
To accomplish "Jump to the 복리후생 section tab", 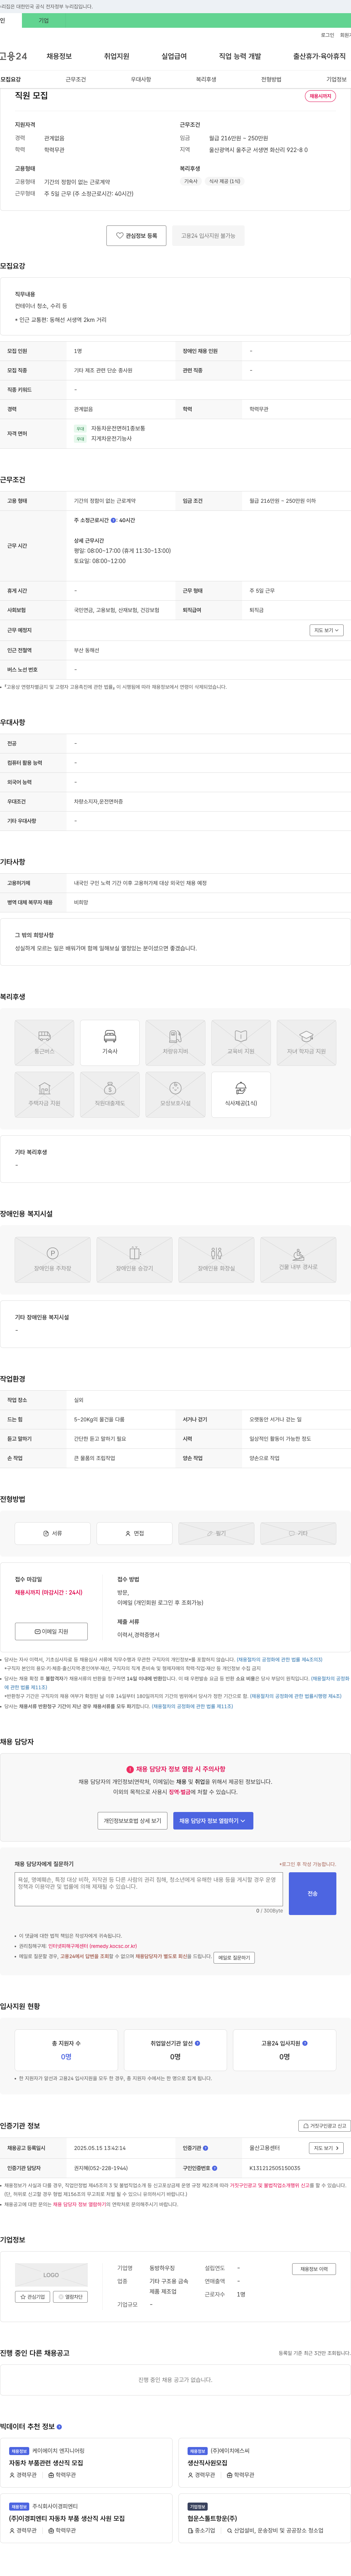I will (206, 79).
